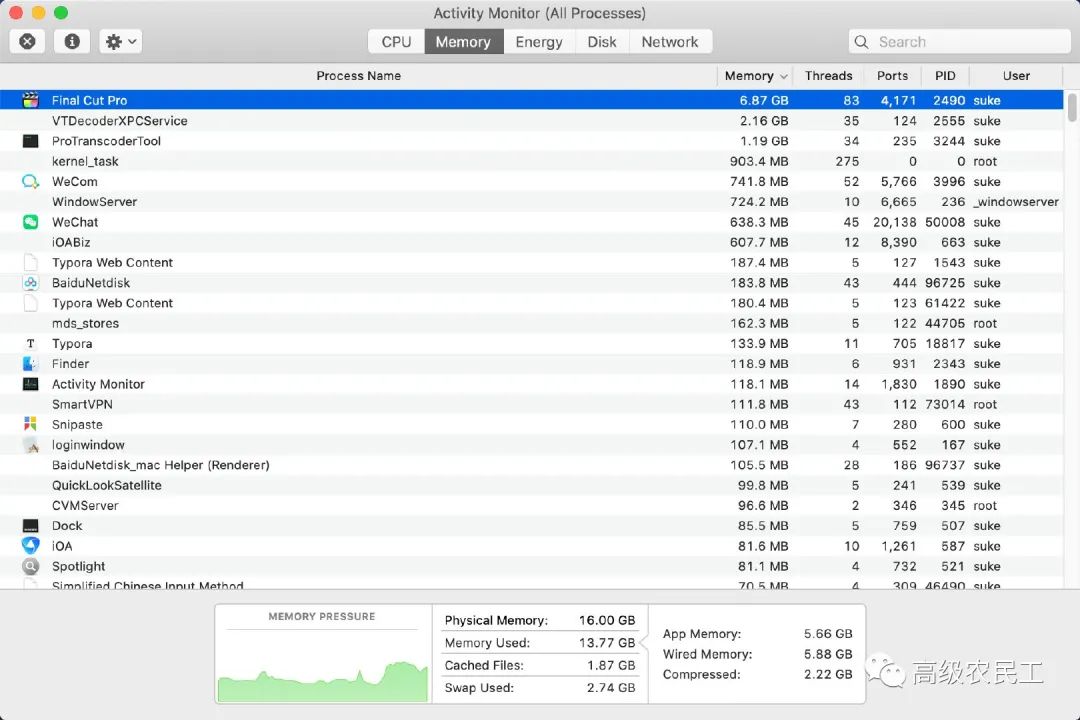Click the Final Cut Pro clapperboard icon

pos(30,100)
